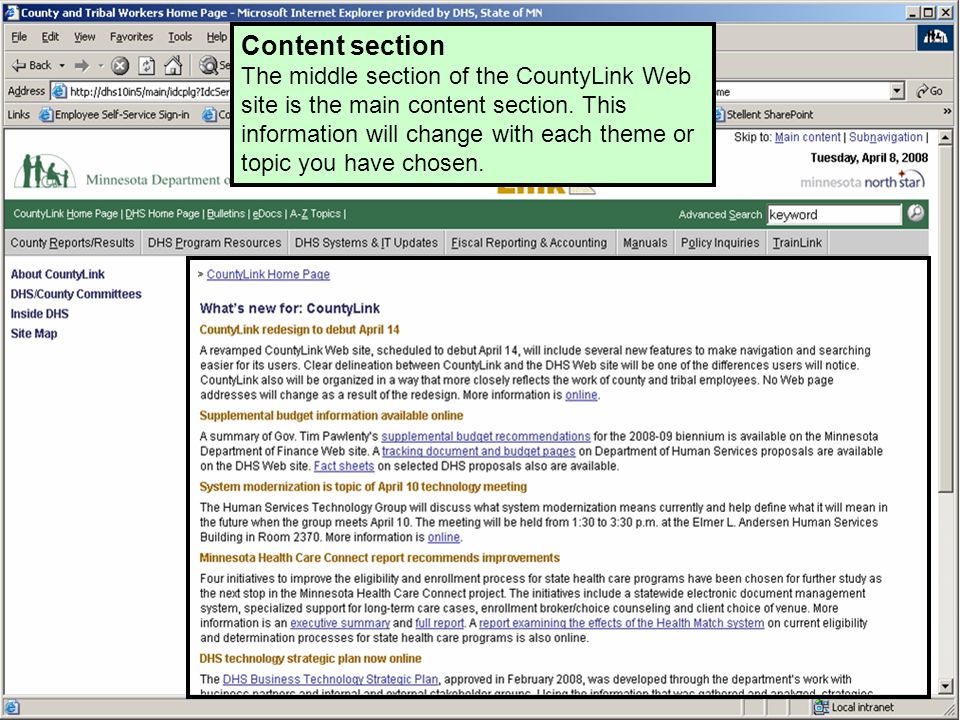Click the page vertical scrollbar thumb
Image resolution: width=960 pixels, height=720 pixels.
pyautogui.click(x=945, y=318)
